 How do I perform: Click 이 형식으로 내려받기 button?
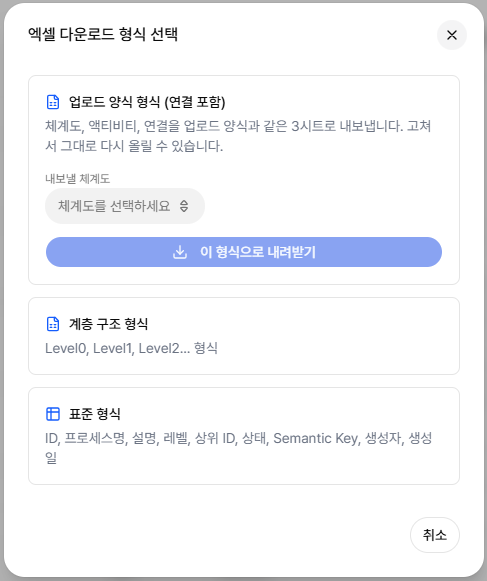[244, 252]
